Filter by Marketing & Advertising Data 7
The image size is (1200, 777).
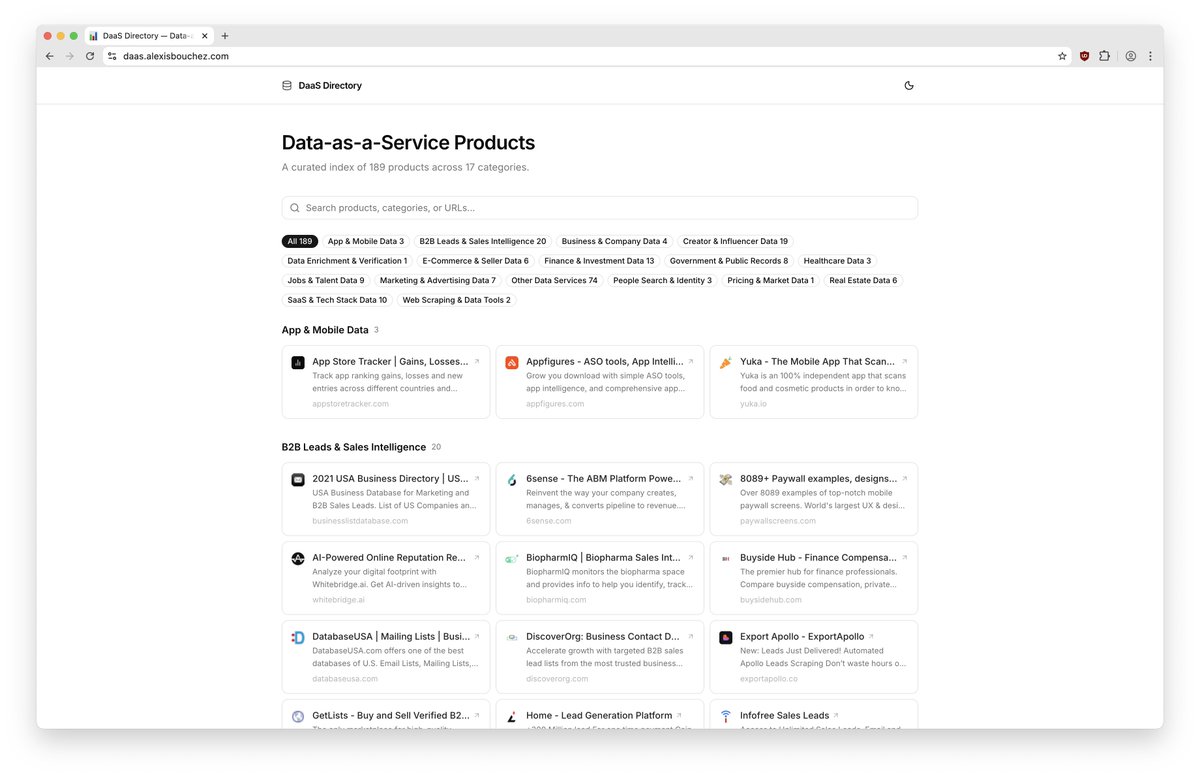click(438, 281)
